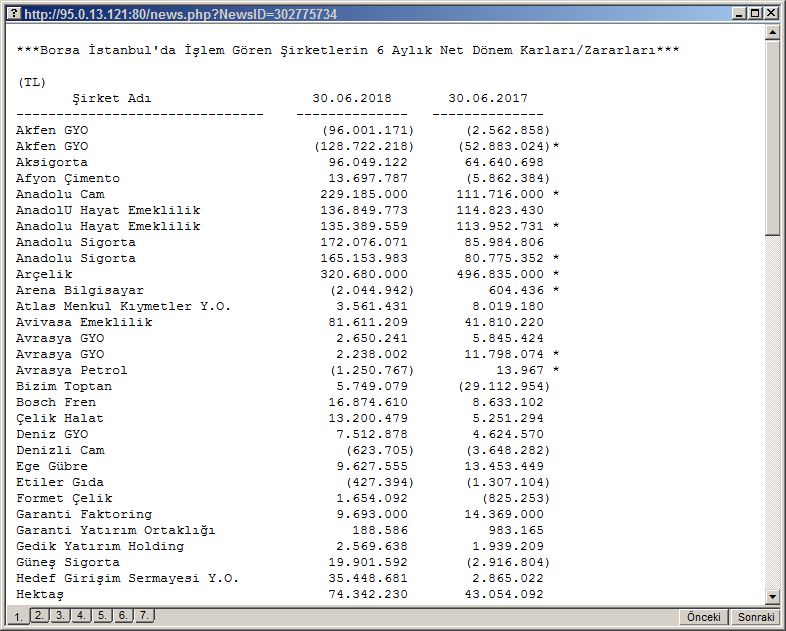The width and height of the screenshot is (786, 631).
Task: Click the Etiler Gıda row name
Action: click(x=60, y=482)
